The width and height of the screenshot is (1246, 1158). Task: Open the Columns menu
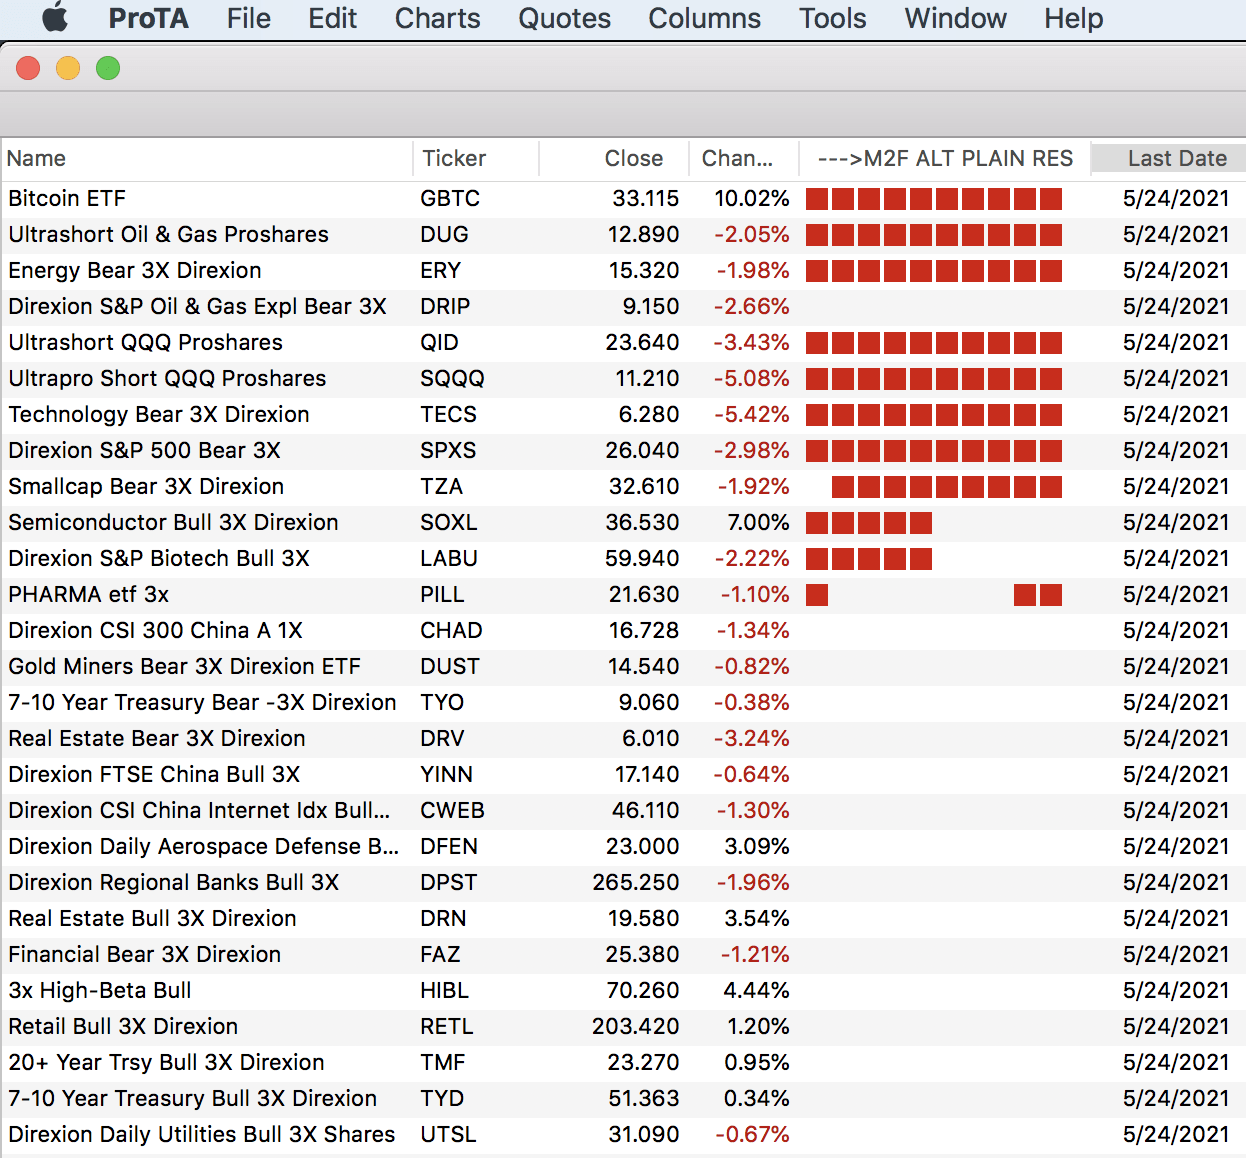coord(704,18)
